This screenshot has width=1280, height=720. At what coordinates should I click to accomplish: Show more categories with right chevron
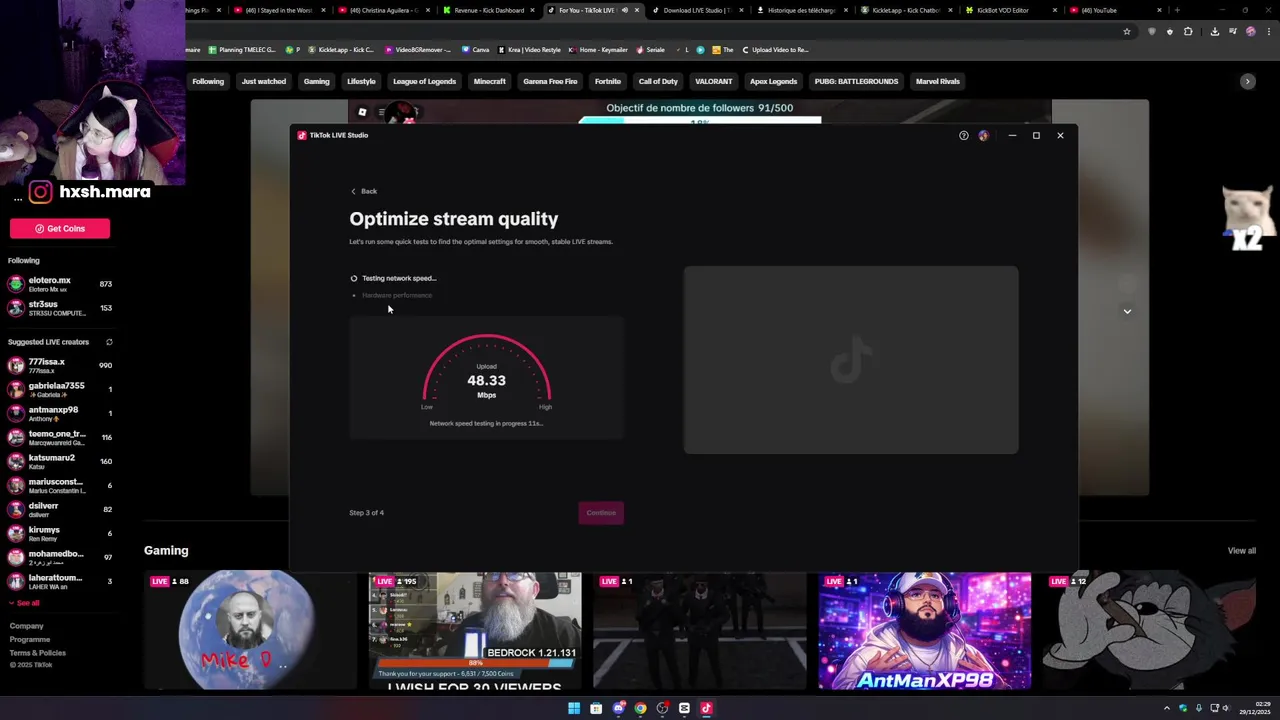tap(1247, 81)
